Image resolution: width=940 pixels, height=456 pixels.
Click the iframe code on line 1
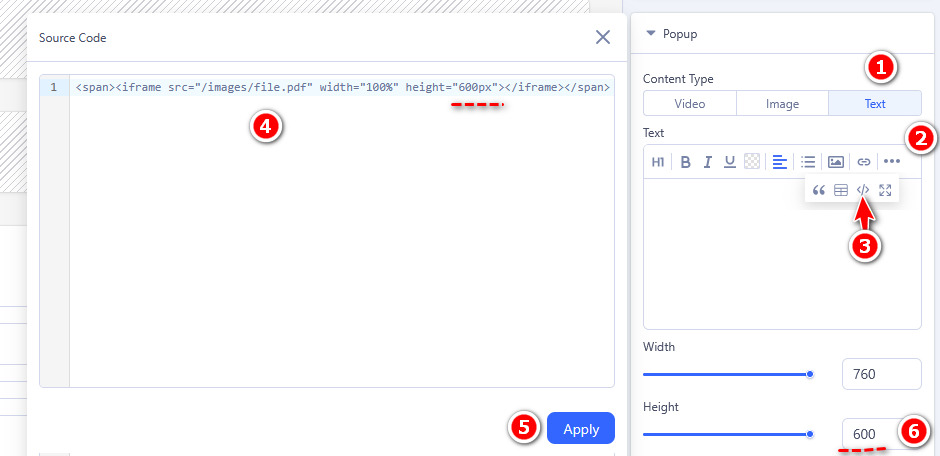[342, 87]
